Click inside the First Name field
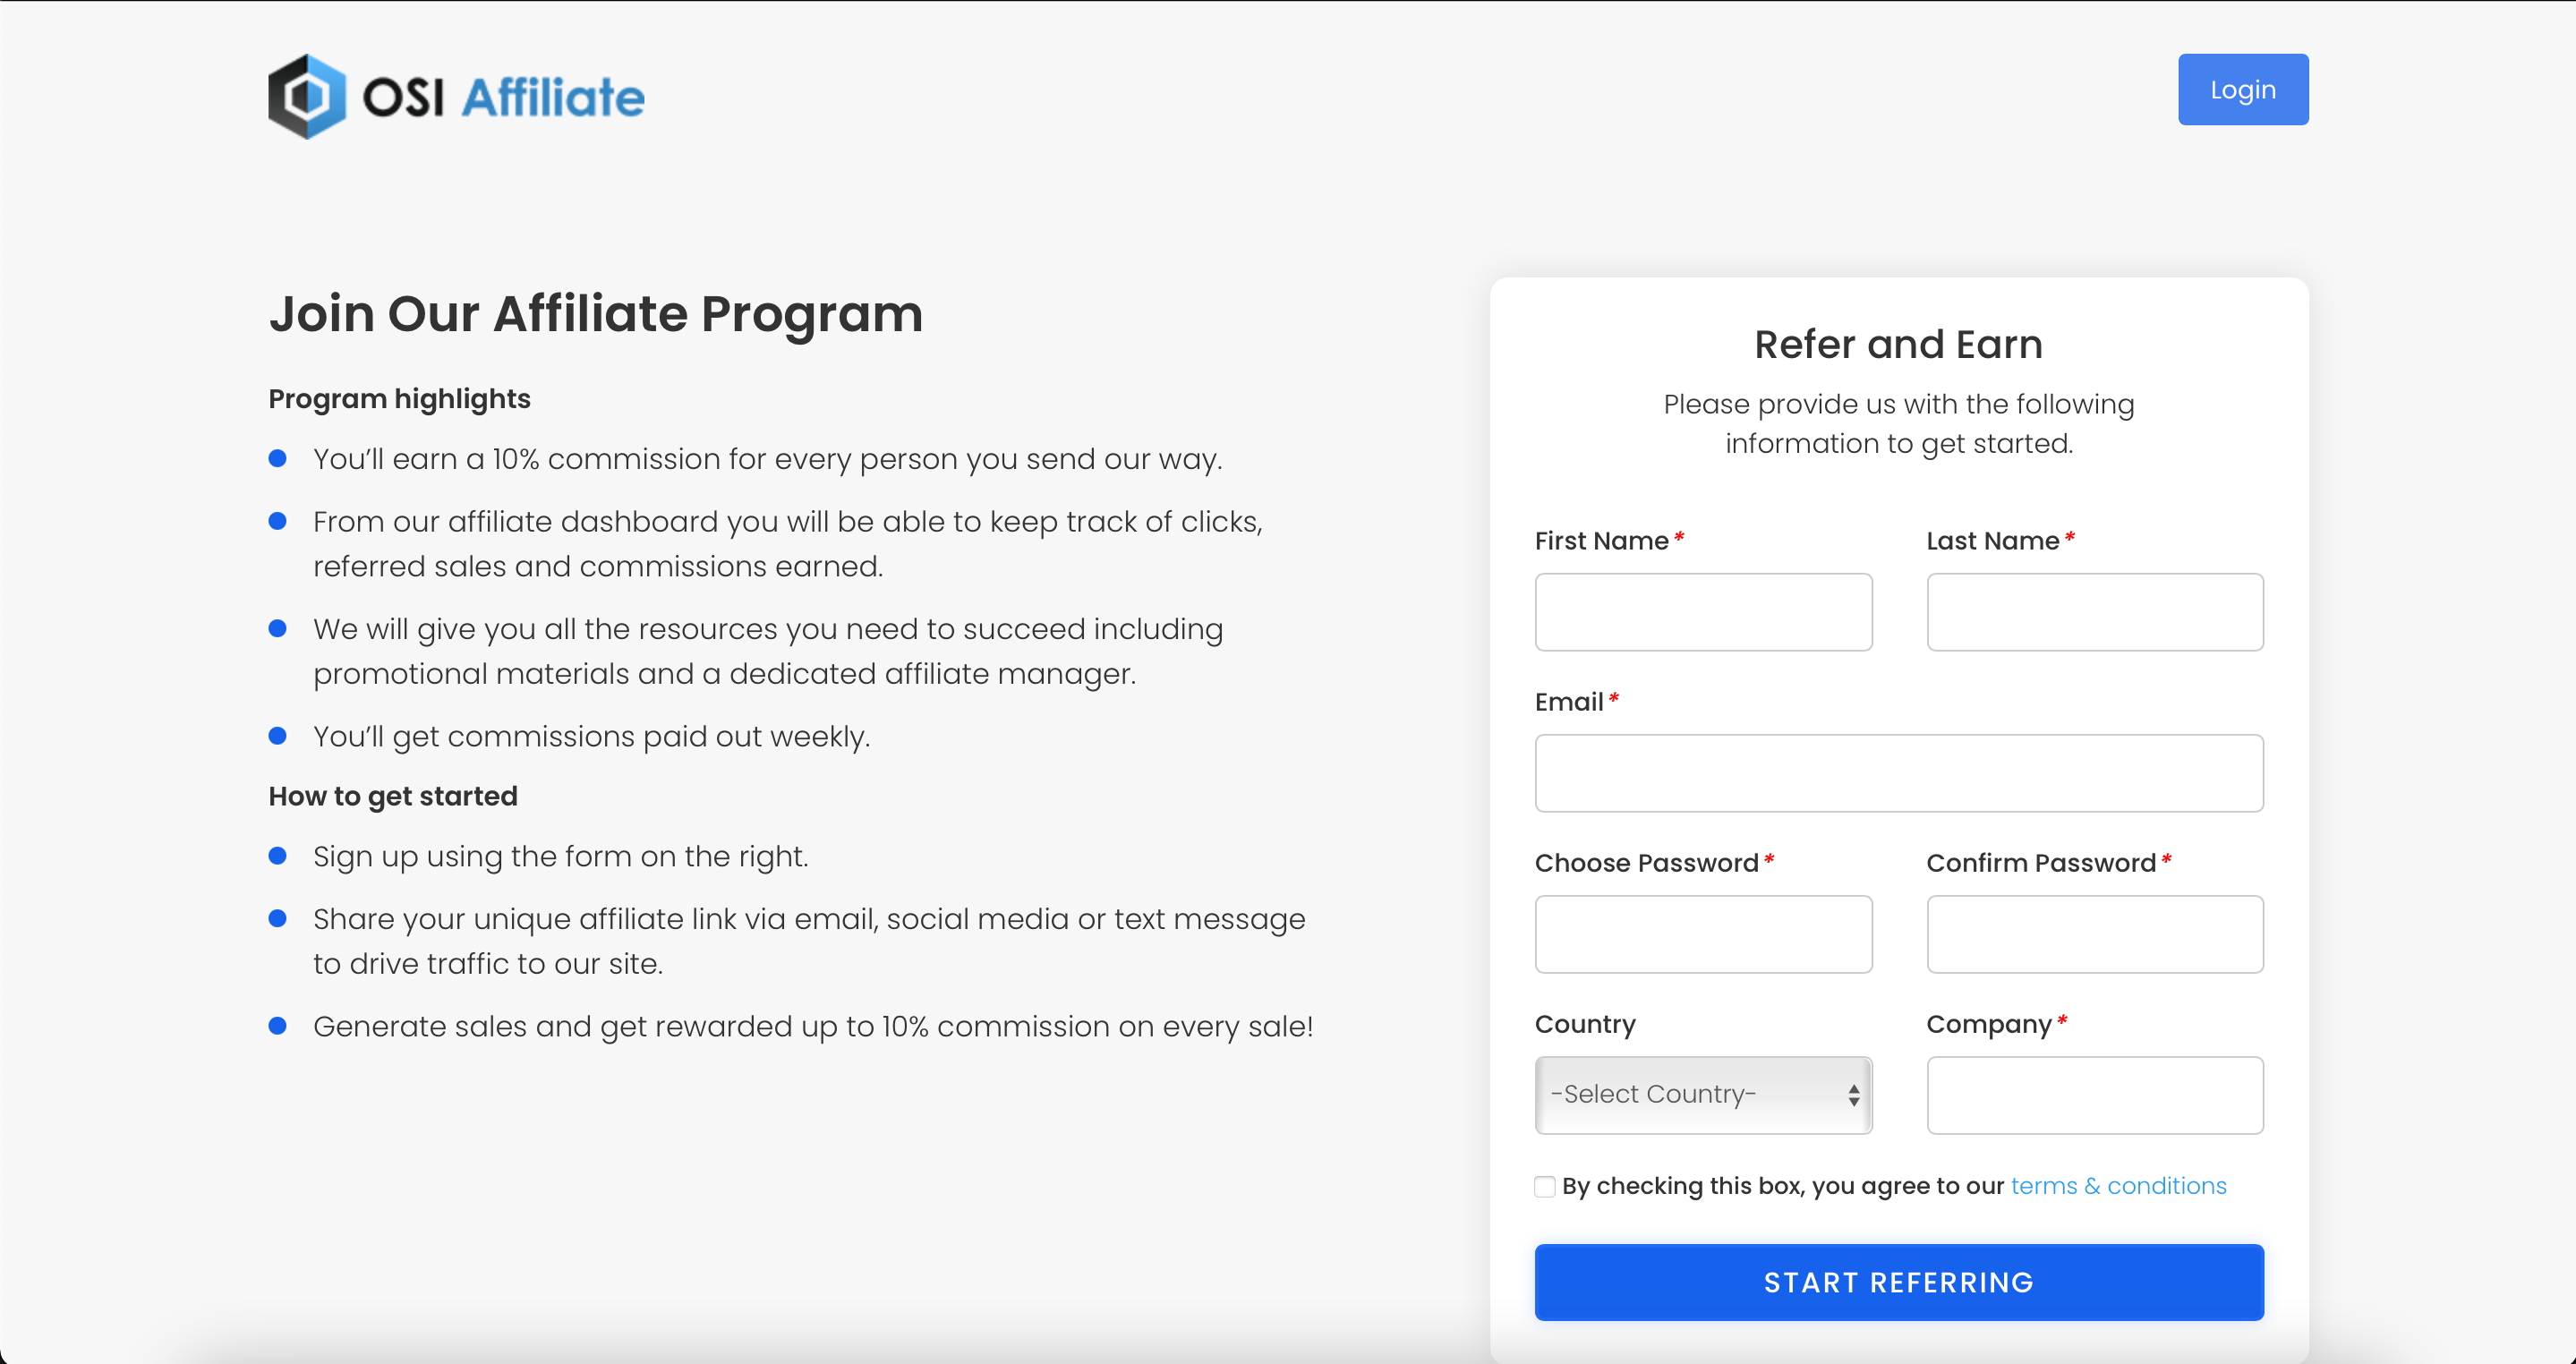This screenshot has width=2576, height=1364. (x=1703, y=611)
